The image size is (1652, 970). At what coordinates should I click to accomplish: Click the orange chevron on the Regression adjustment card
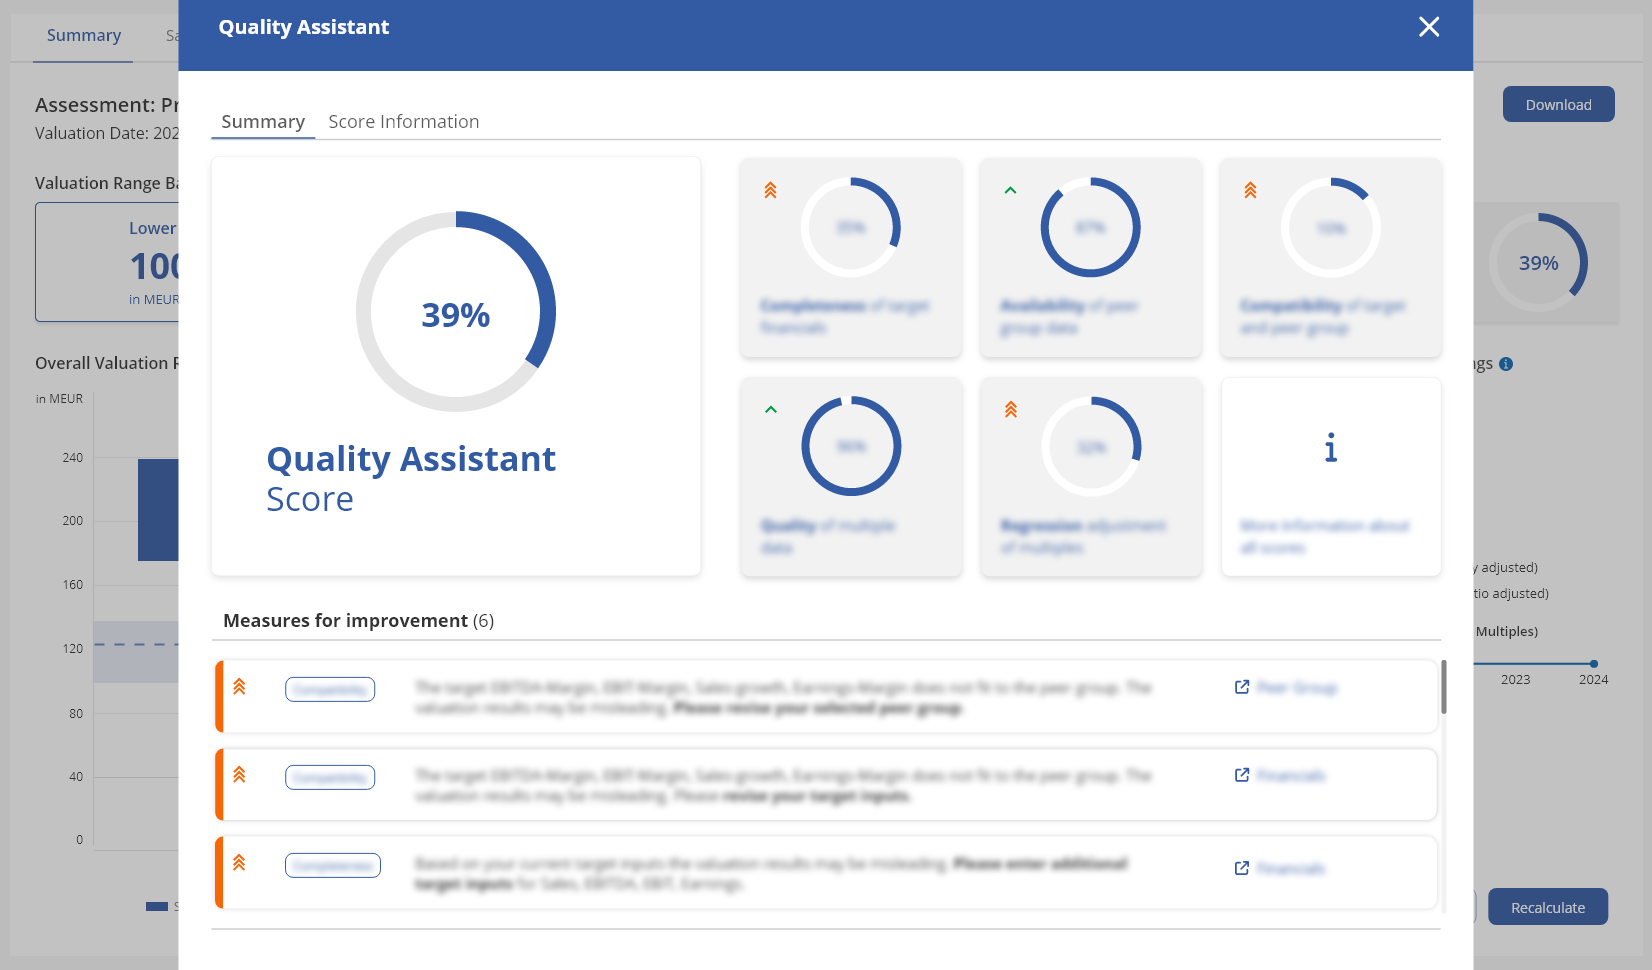pyautogui.click(x=1010, y=409)
